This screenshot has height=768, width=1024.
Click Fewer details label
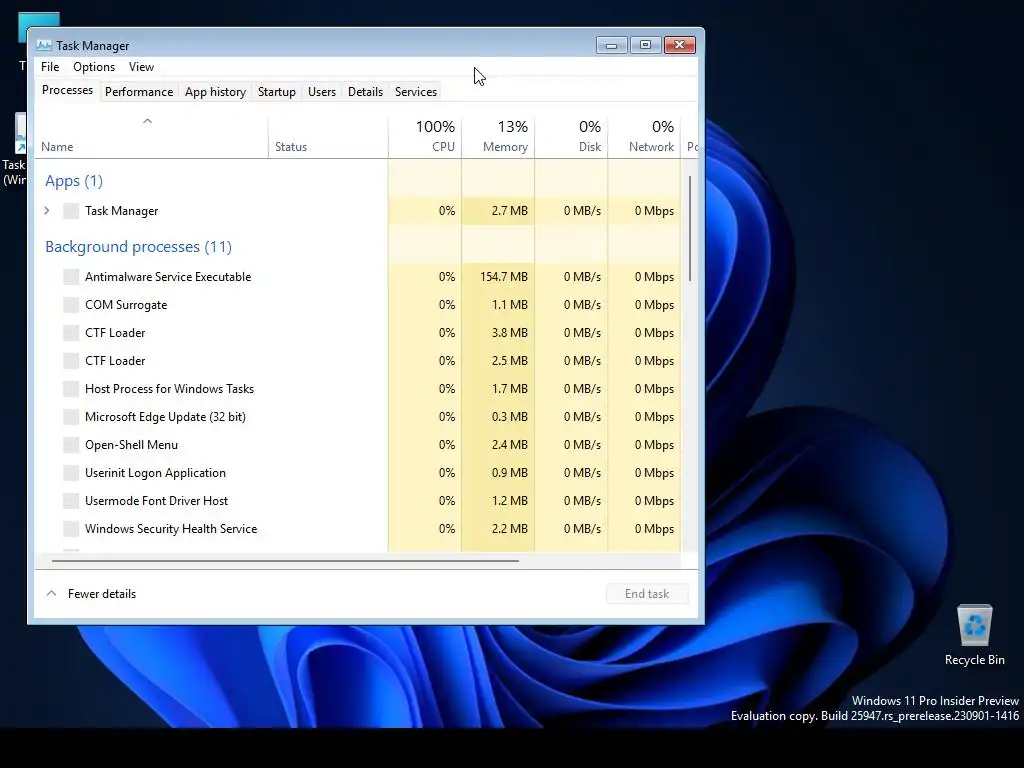tap(102, 594)
